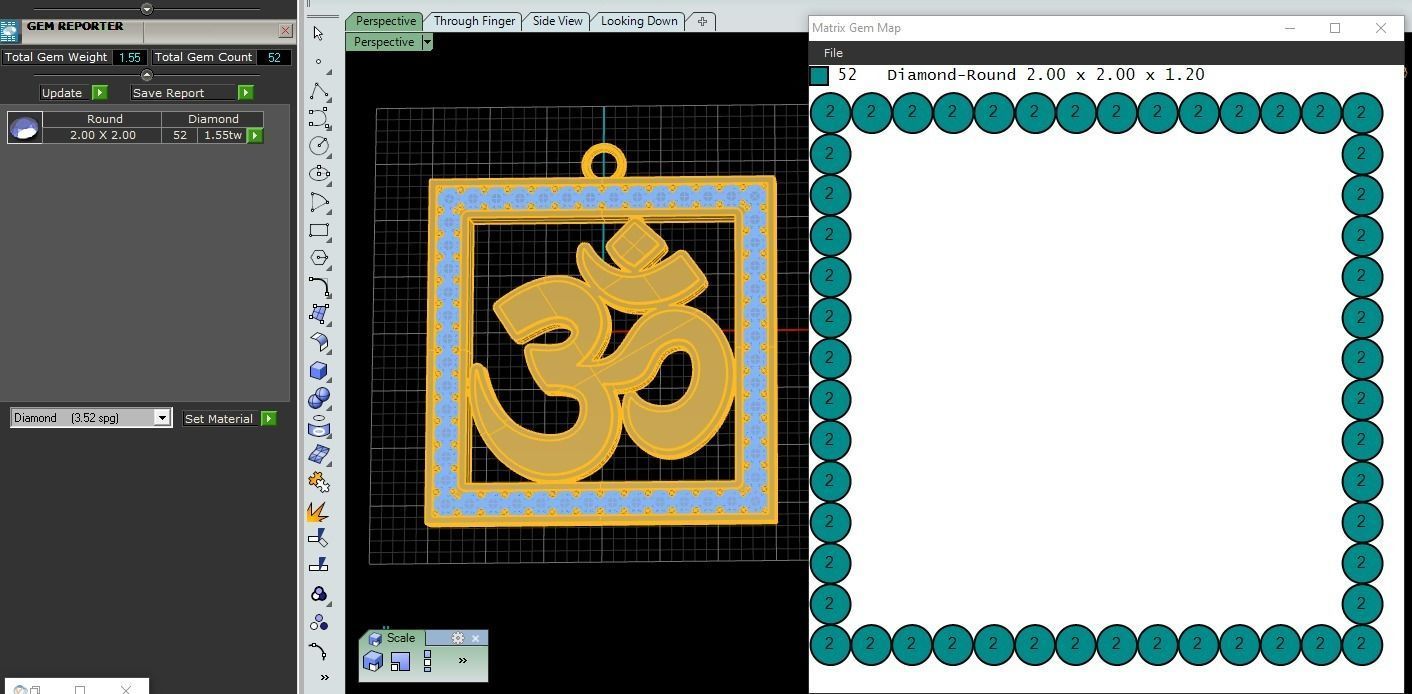Open Scale panel gear settings
This screenshot has height=694, width=1412.
(x=457, y=638)
